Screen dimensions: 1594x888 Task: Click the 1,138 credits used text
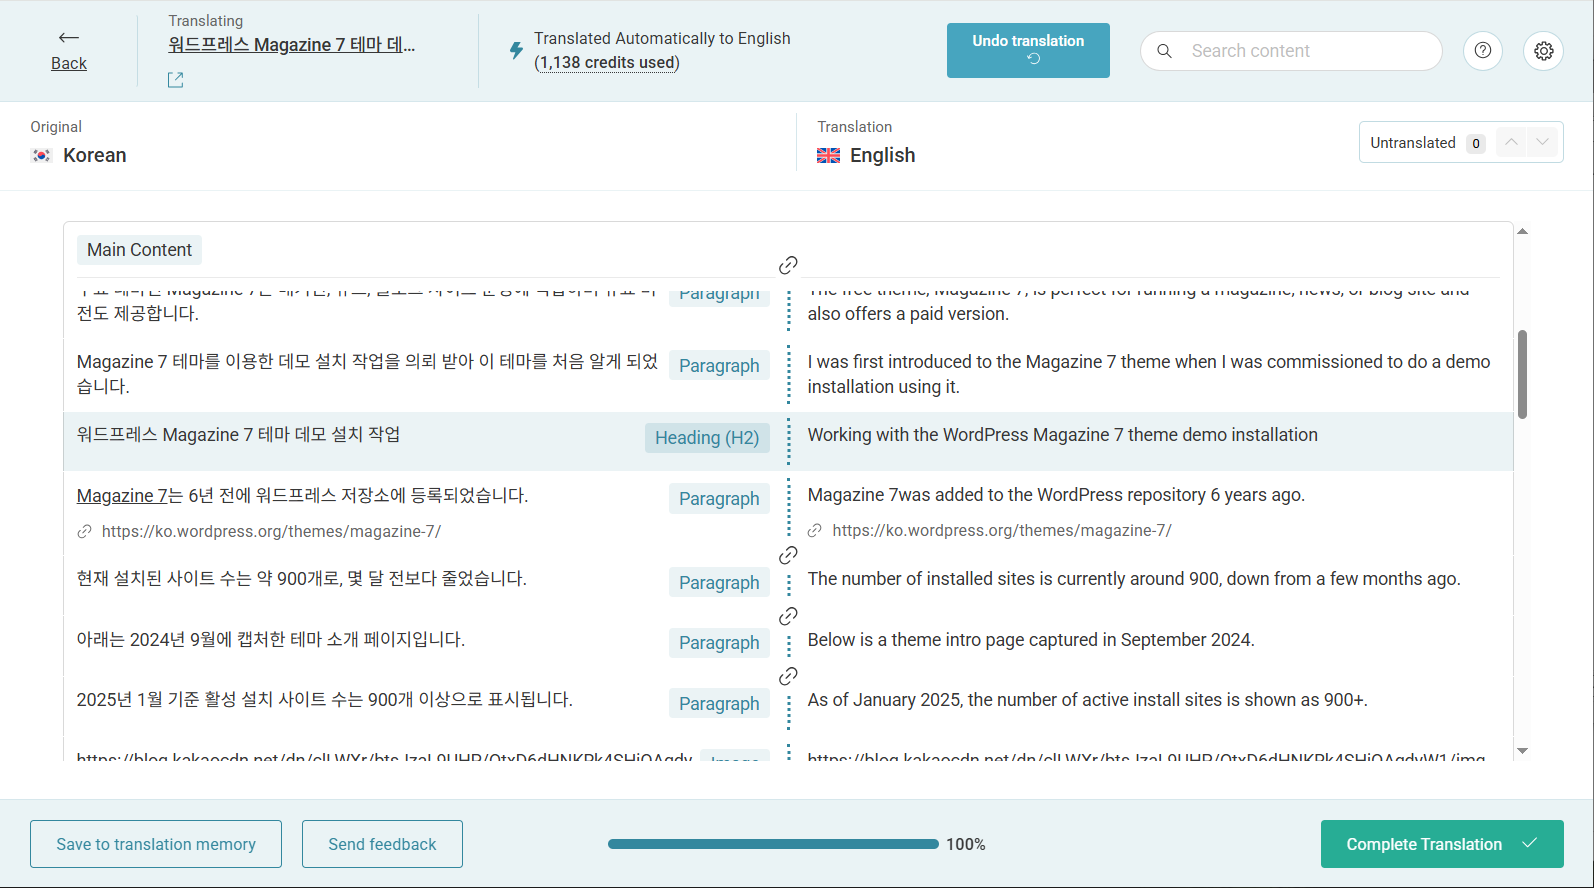607,62
